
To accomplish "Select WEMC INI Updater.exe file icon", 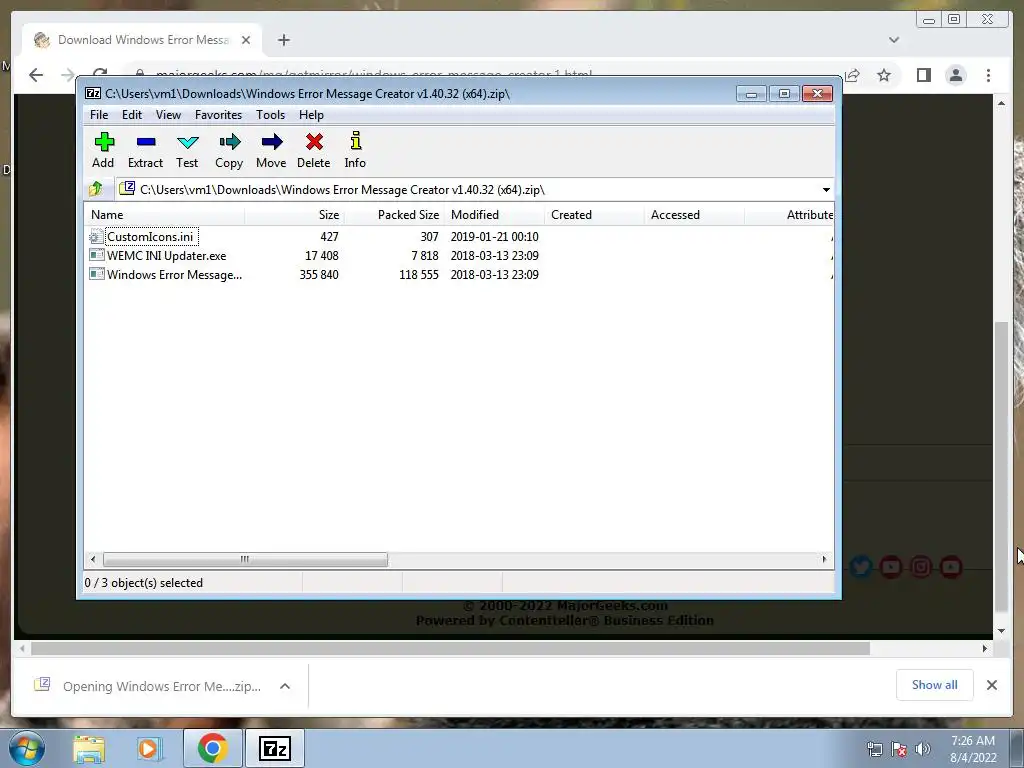I will click(x=96, y=255).
